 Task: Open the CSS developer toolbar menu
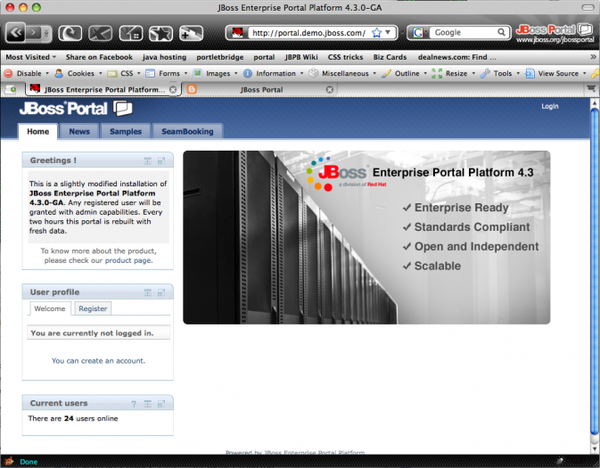[x=124, y=73]
